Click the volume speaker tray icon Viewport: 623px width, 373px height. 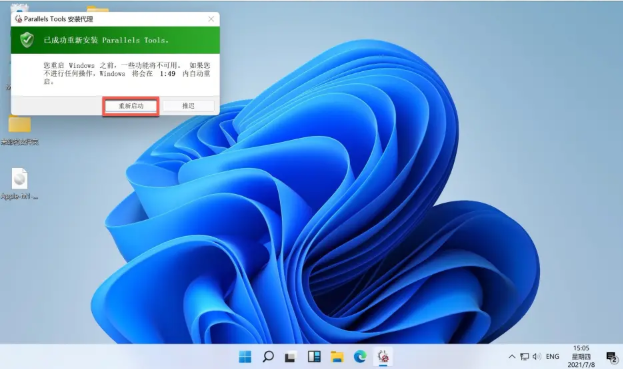coord(537,357)
